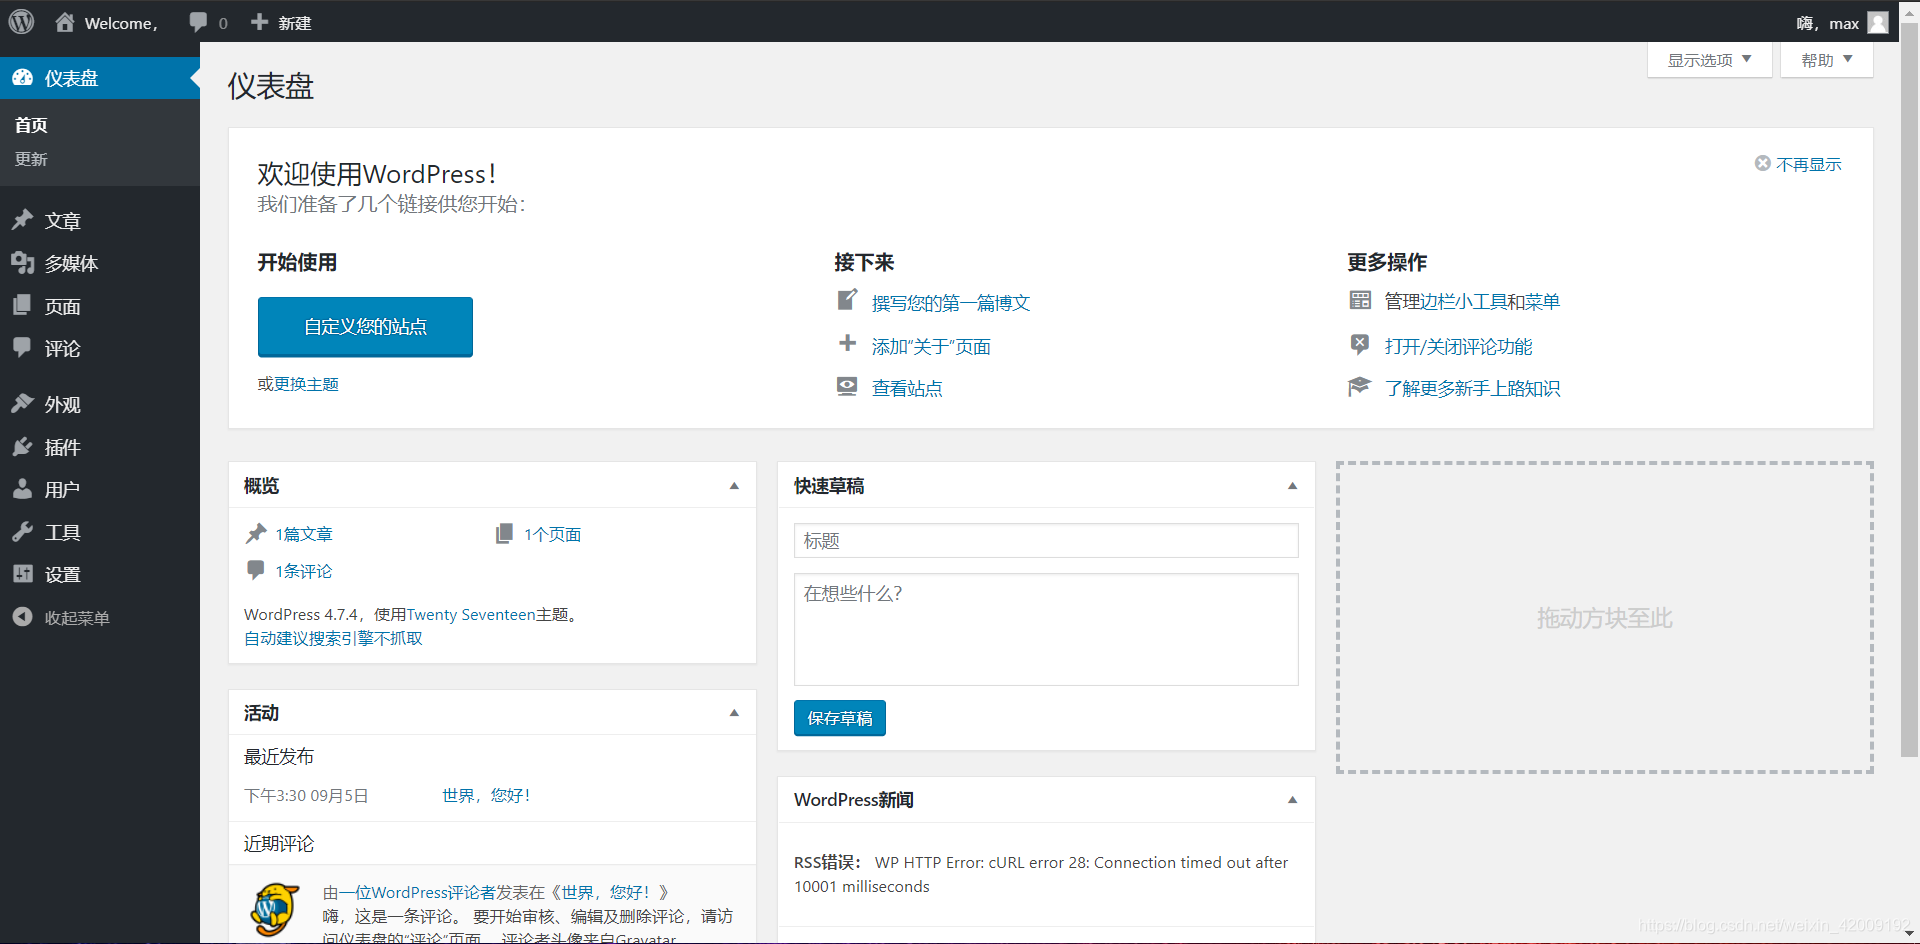Click the edit icon beside 撰写您的第一篇博文

coord(847,299)
